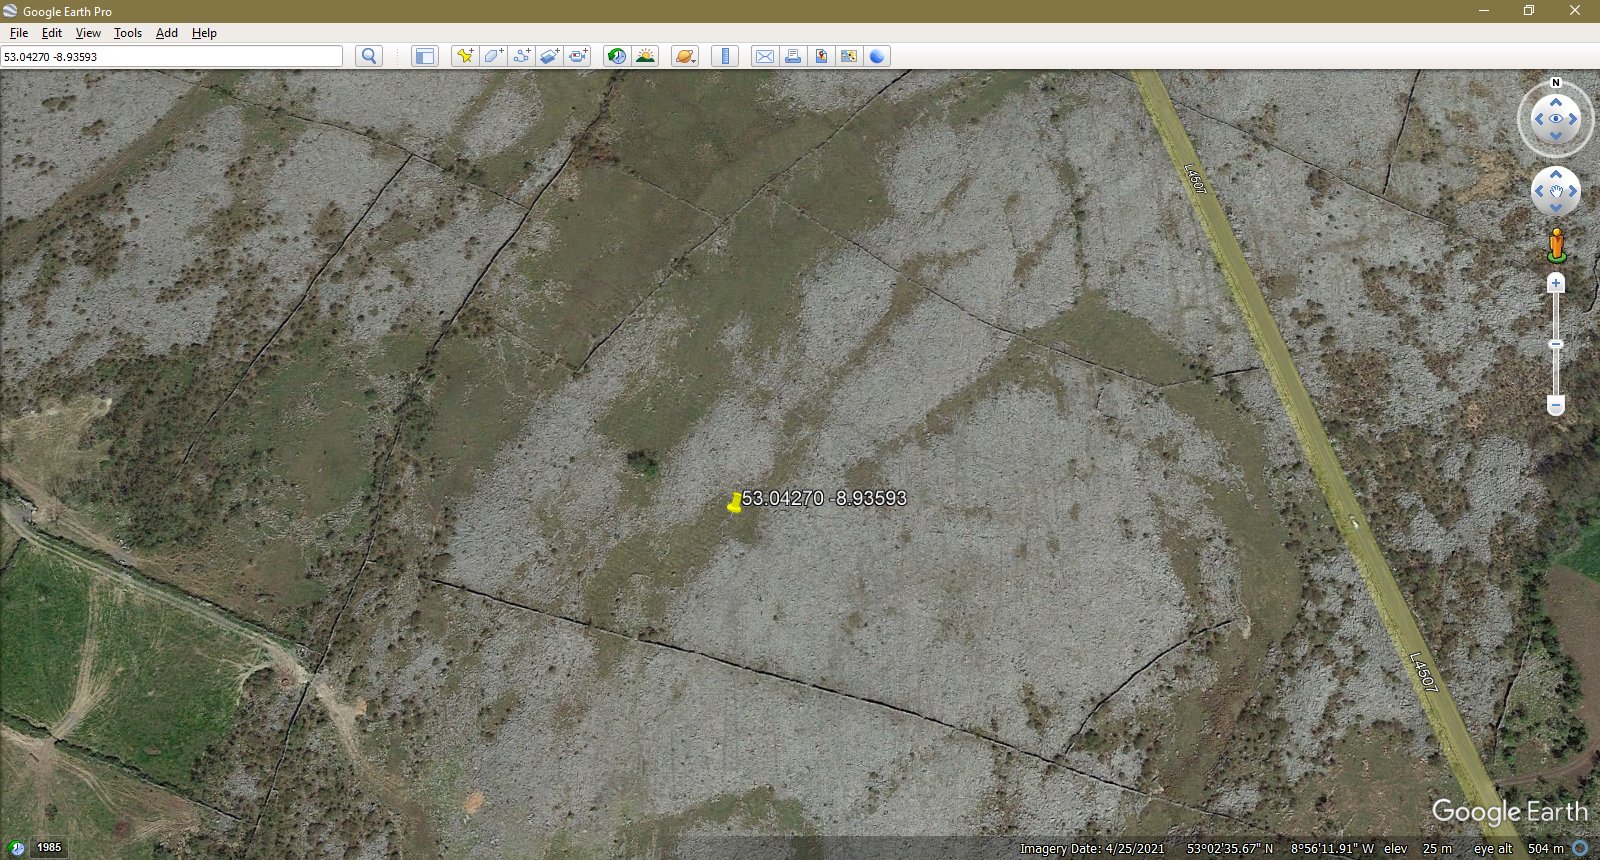Click the blue globe Earth icon
The image size is (1600, 860).
[x=877, y=56]
